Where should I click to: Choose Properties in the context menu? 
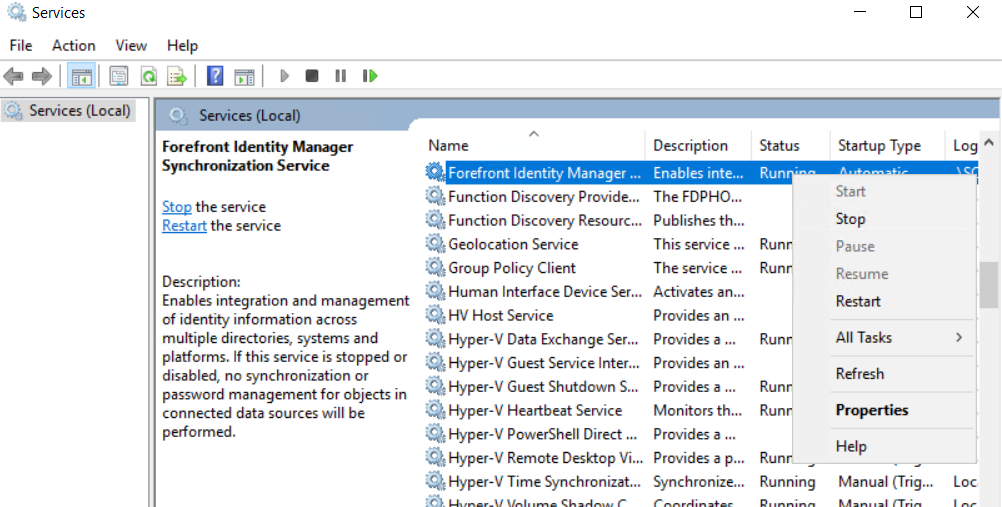click(884, 410)
